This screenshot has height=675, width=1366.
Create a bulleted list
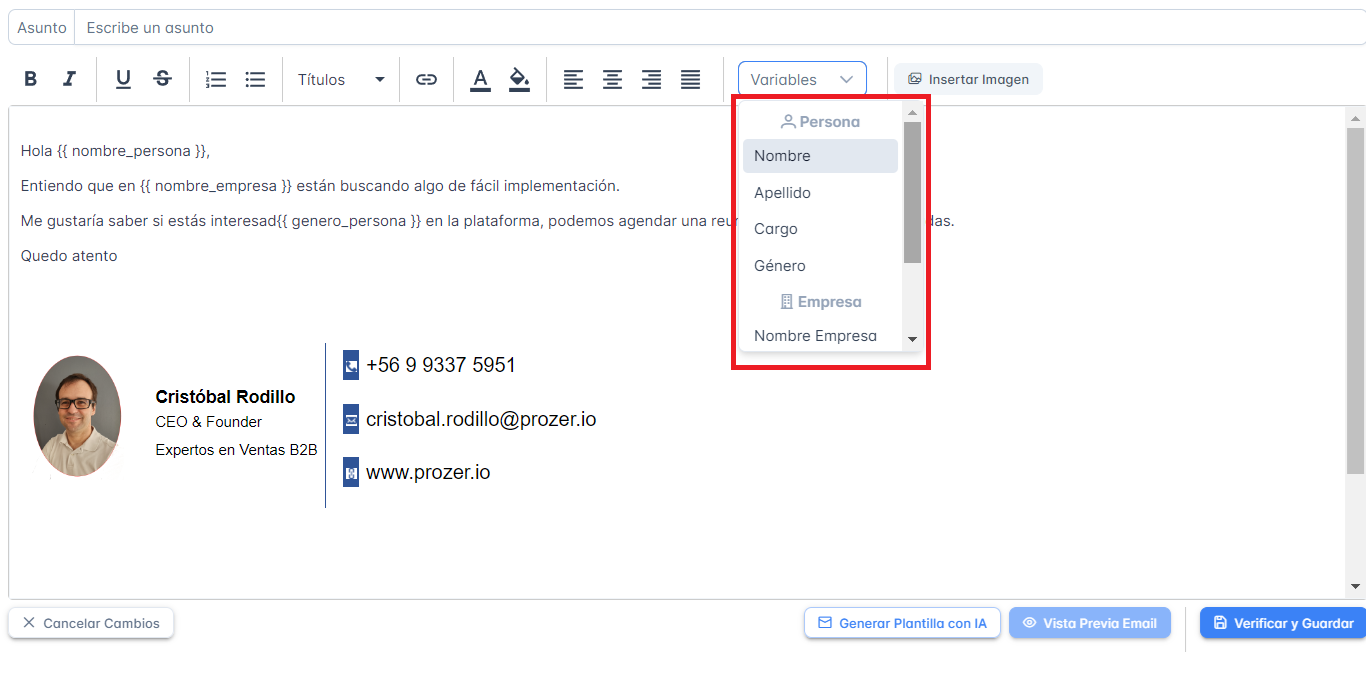pyautogui.click(x=255, y=79)
